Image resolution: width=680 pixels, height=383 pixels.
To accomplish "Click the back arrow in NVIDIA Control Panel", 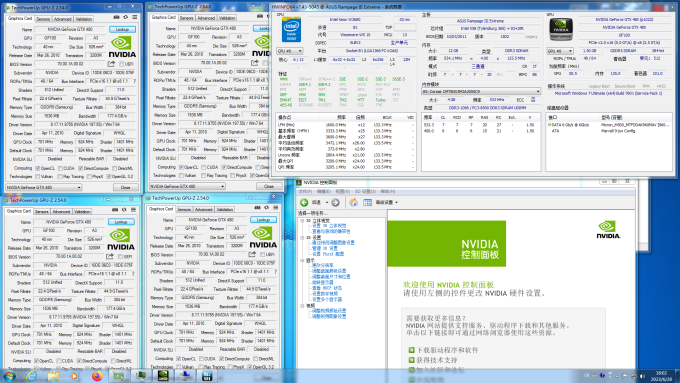I will (x=304, y=203).
